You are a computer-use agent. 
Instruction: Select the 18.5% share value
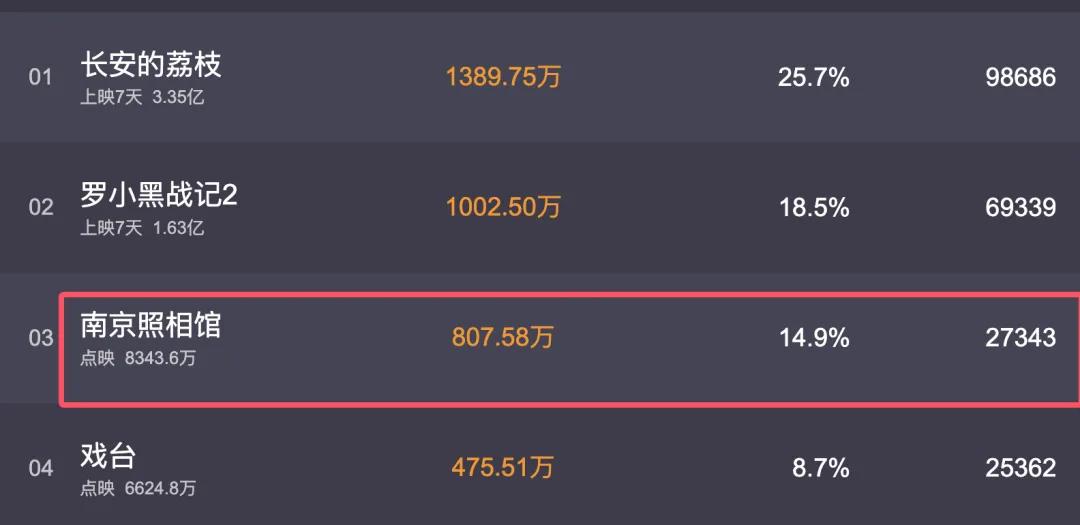pyautogui.click(x=813, y=207)
